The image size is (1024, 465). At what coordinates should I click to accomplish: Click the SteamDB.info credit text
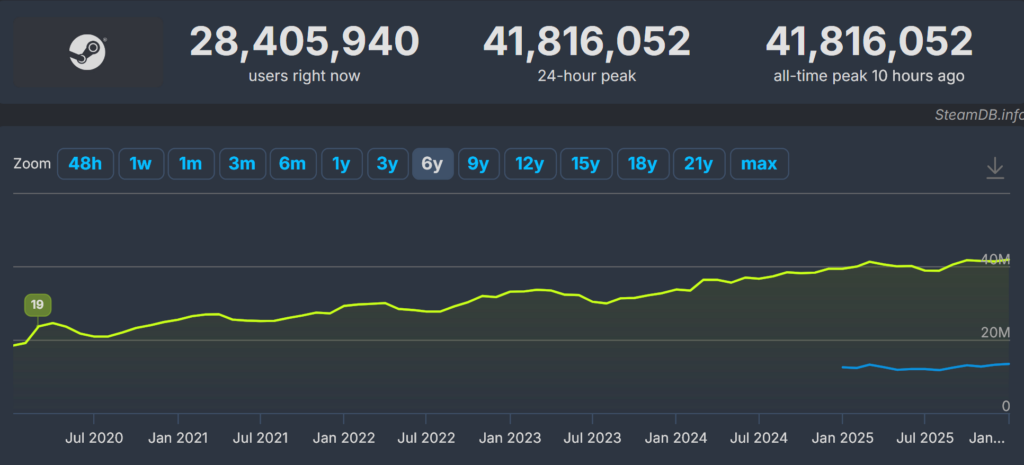[978, 115]
